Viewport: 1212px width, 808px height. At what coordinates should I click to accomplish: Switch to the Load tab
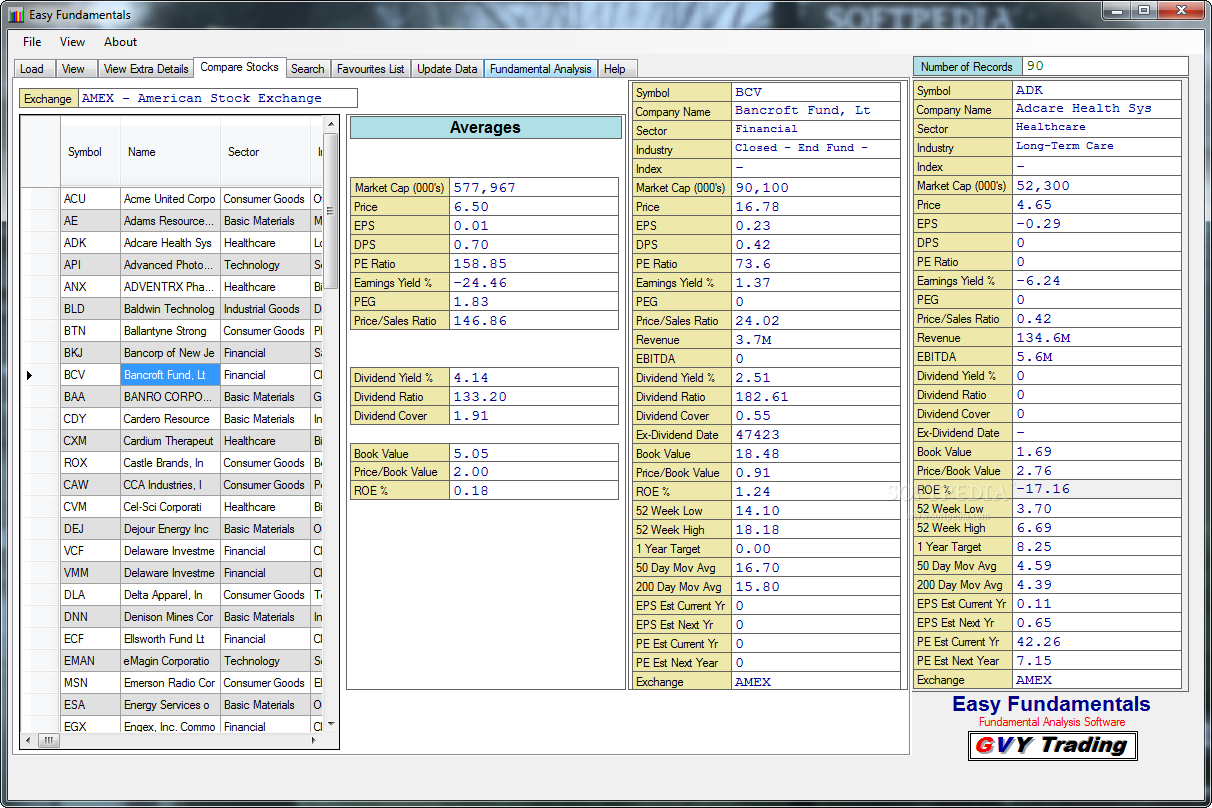(x=32, y=69)
